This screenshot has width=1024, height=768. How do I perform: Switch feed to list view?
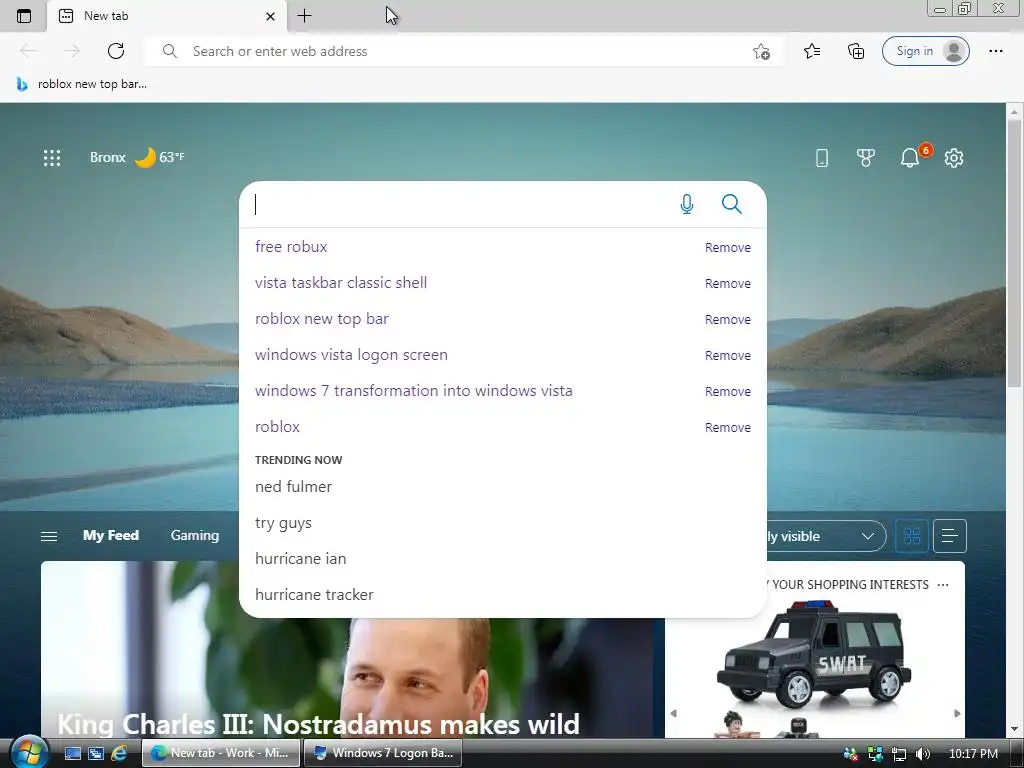[x=950, y=536]
